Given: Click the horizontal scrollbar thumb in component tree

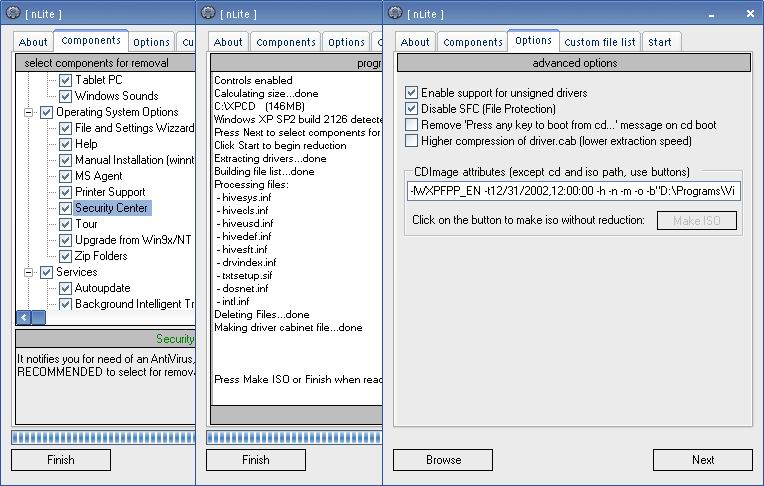Looking at the screenshot, I should [x=38, y=318].
